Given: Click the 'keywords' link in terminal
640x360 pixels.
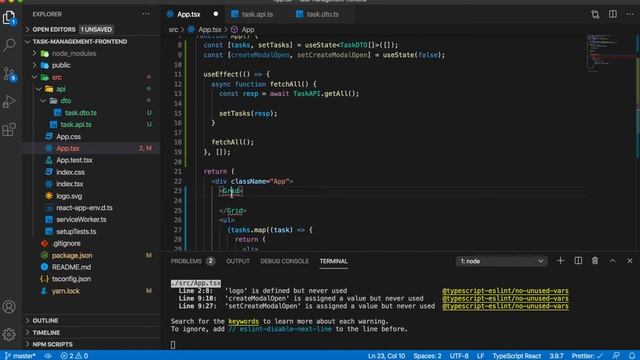Looking at the screenshot, I should point(243,321).
